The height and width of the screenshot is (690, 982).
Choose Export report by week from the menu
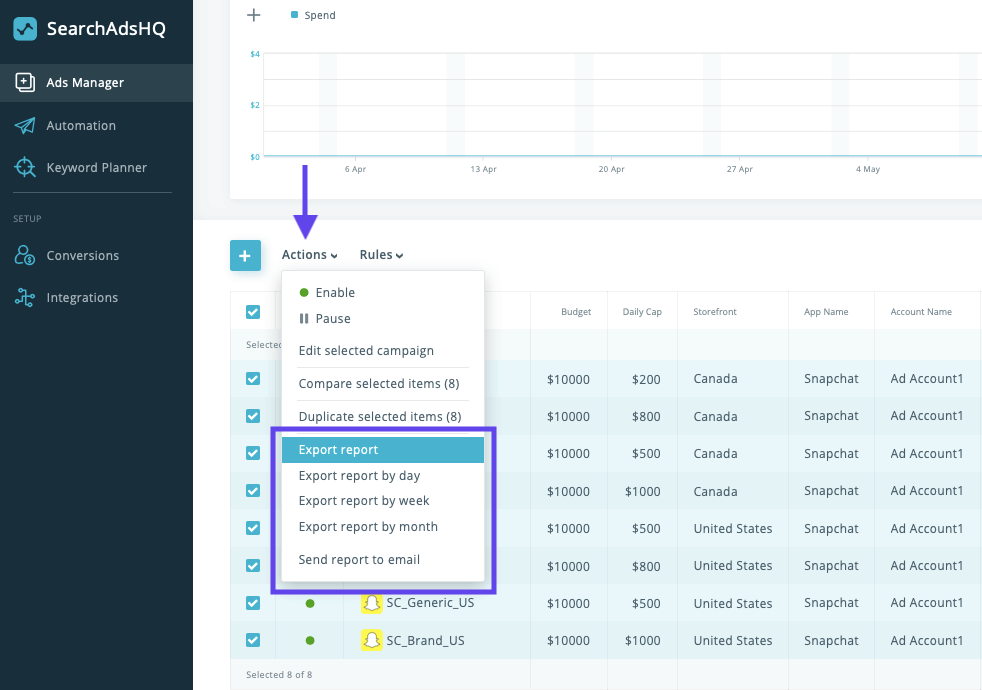click(x=363, y=500)
